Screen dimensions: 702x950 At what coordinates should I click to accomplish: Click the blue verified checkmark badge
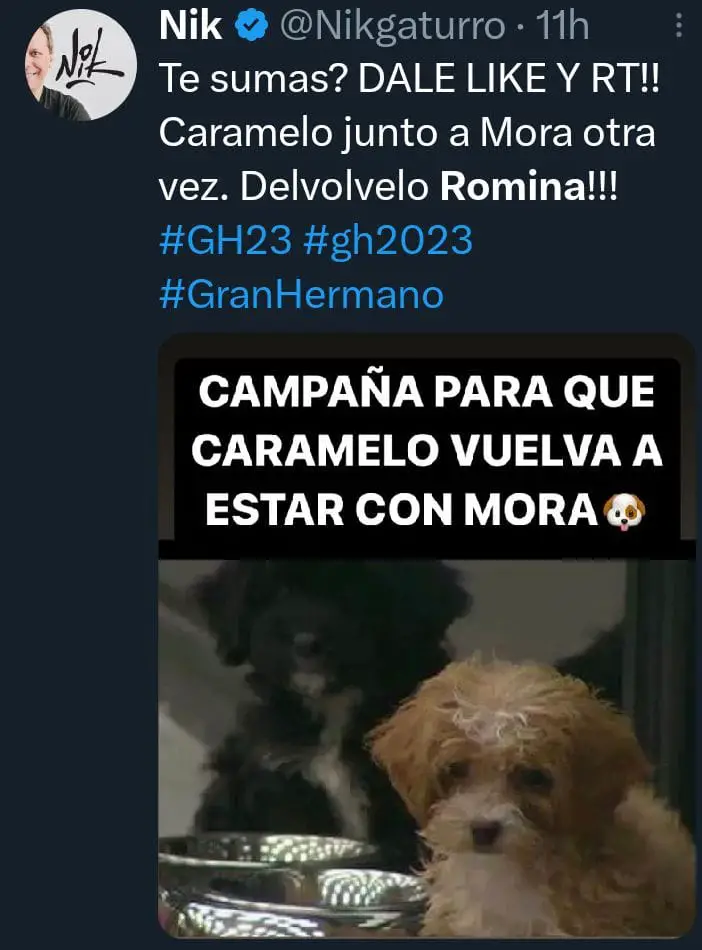[x=251, y=26]
